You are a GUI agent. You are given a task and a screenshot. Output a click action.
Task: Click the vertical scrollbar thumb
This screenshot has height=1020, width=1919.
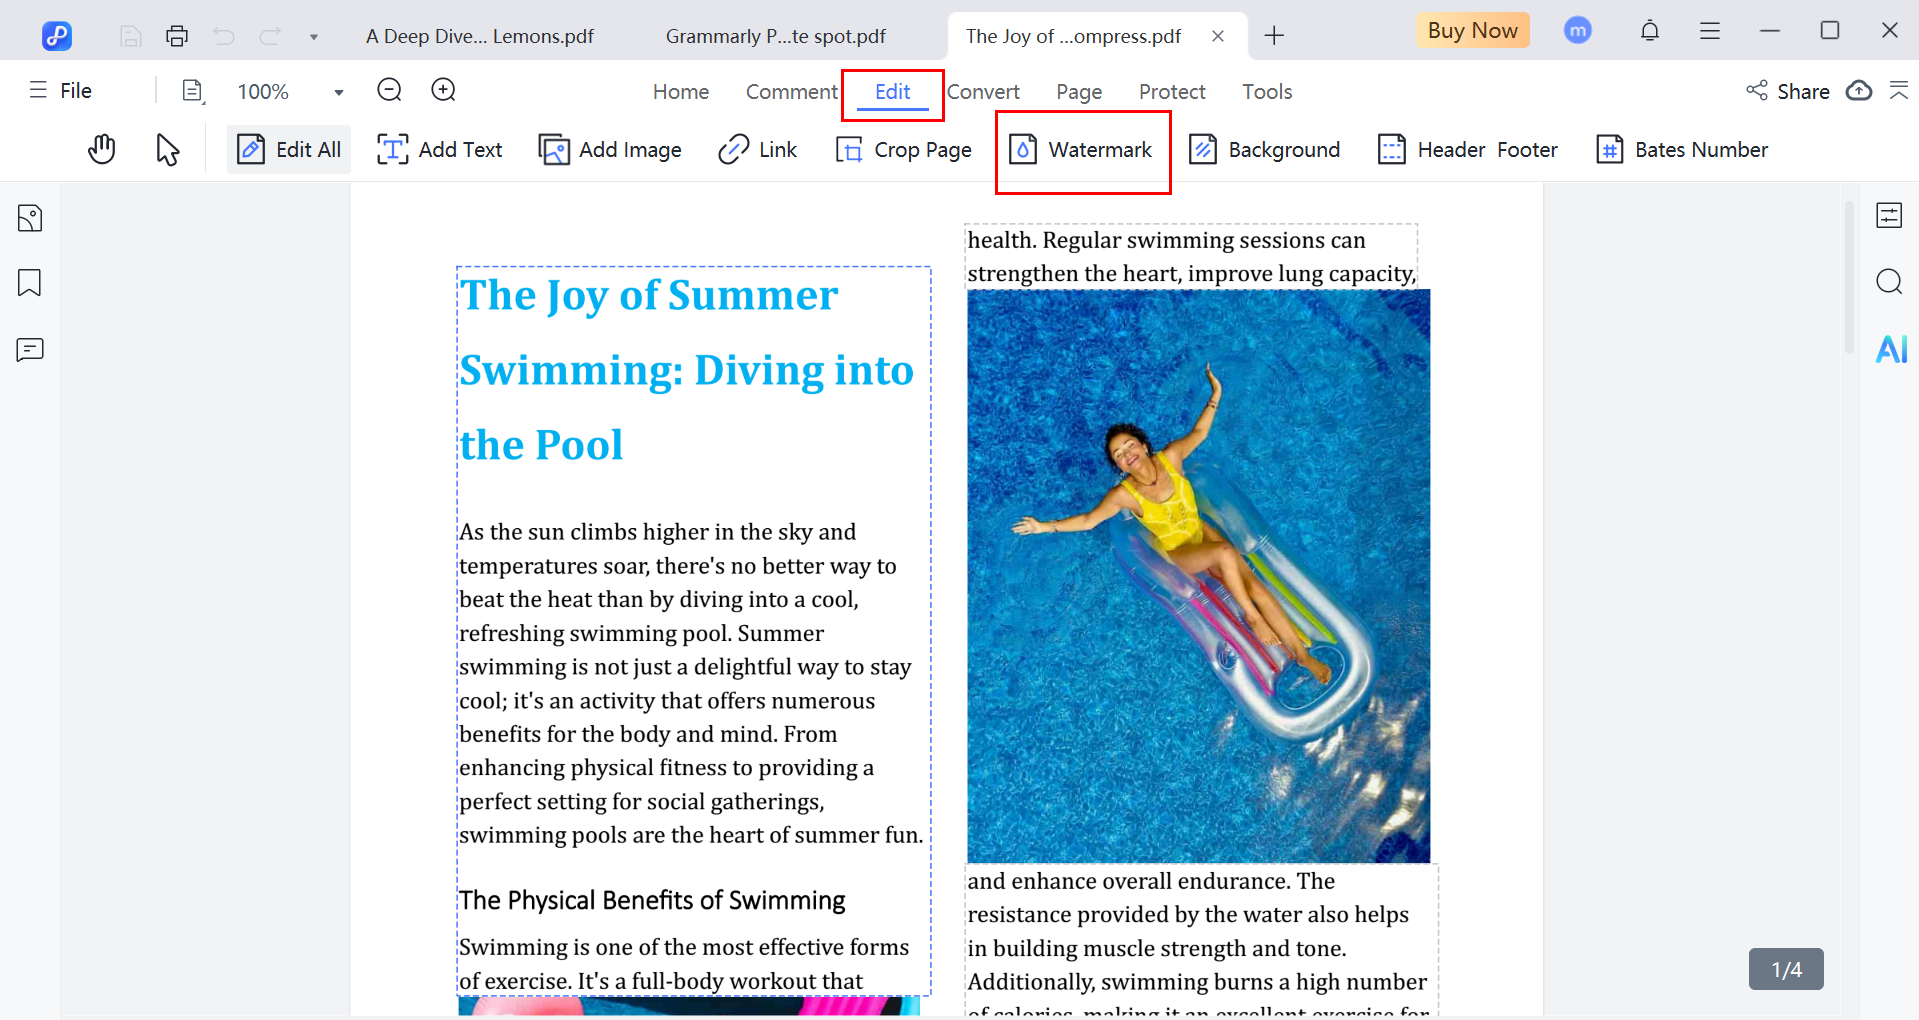(1849, 280)
